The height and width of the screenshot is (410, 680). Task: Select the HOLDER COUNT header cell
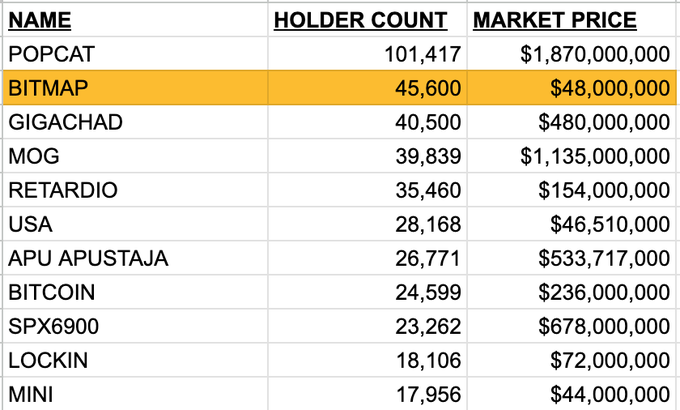point(360,20)
